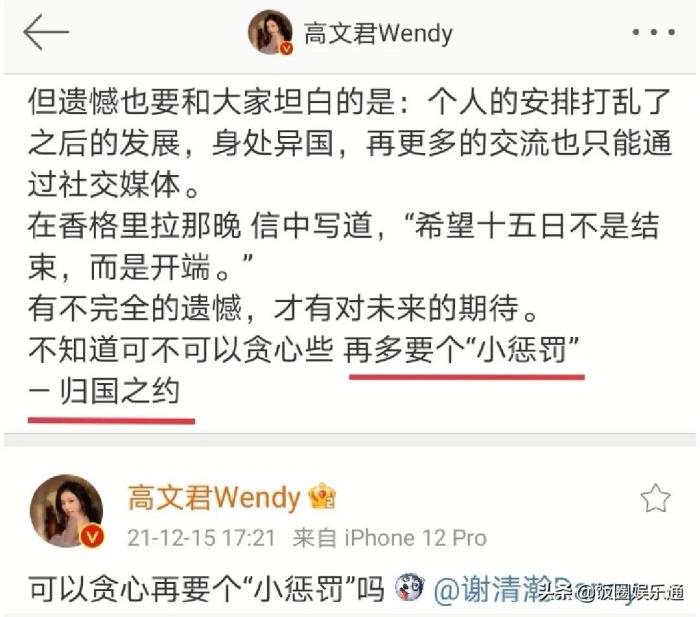The image size is (700, 617).
Task: Tap the header profile avatar of 高文君Wendy
Action: coord(270,32)
